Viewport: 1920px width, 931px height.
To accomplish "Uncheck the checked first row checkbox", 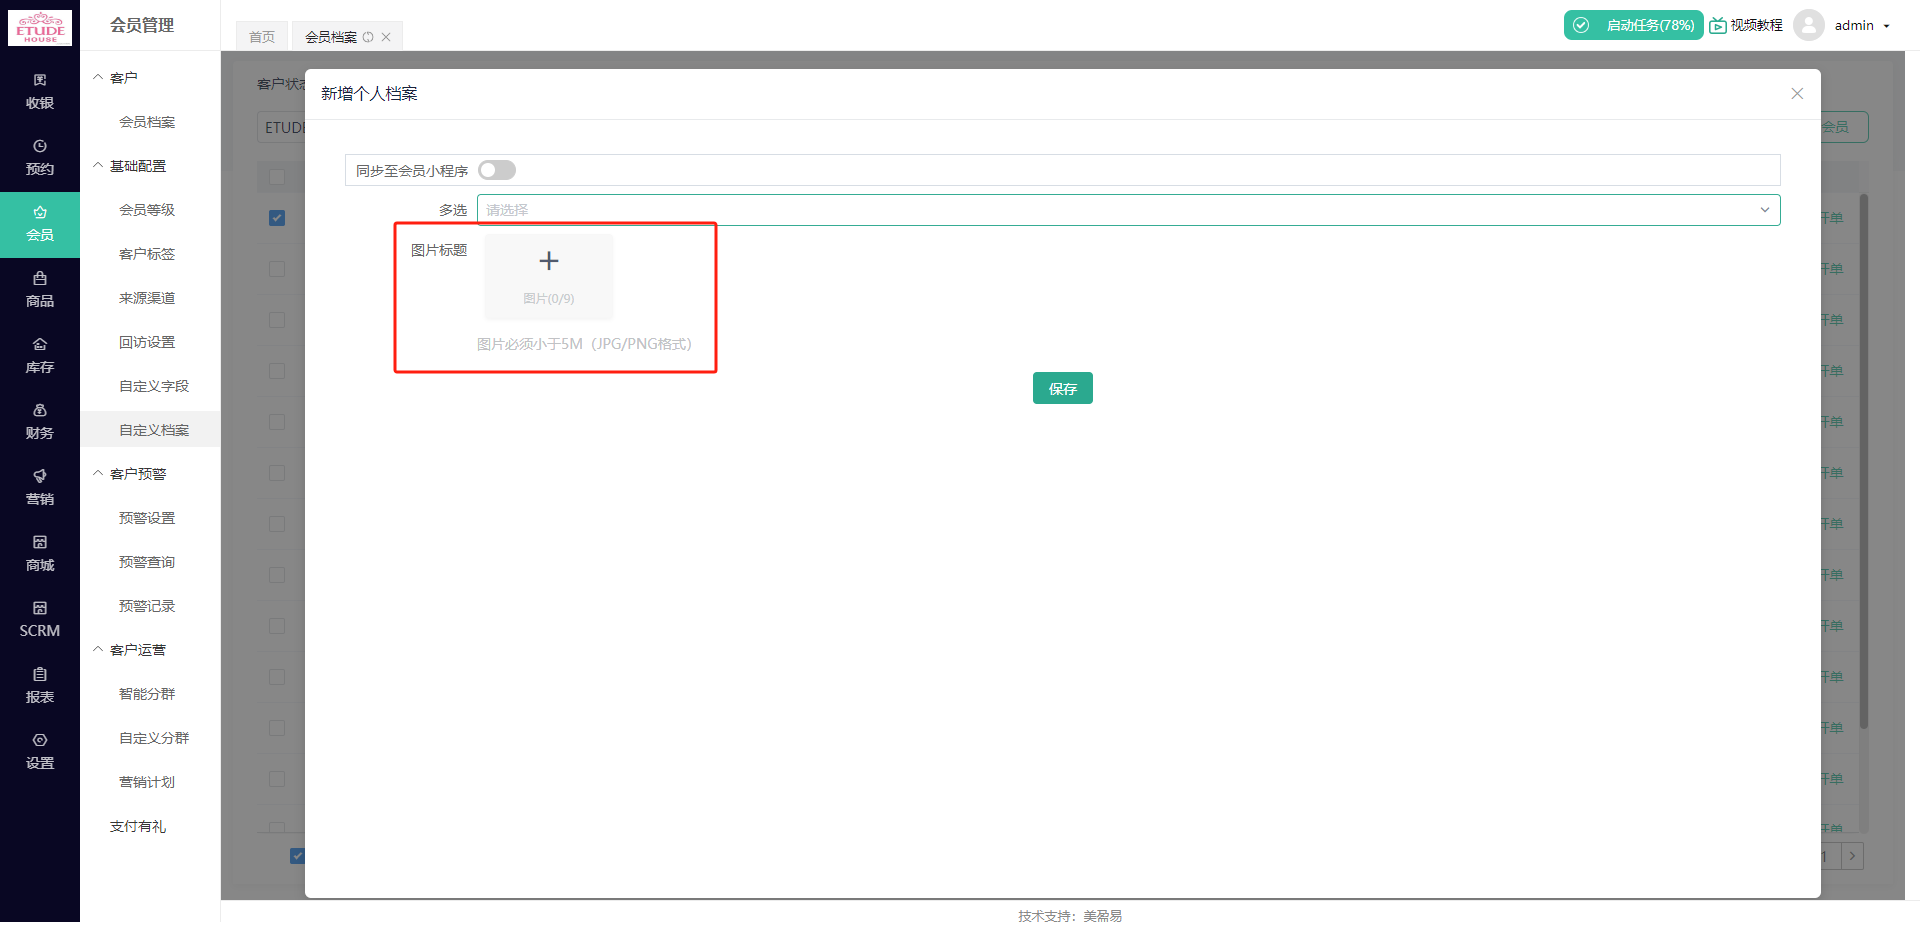I will (277, 218).
